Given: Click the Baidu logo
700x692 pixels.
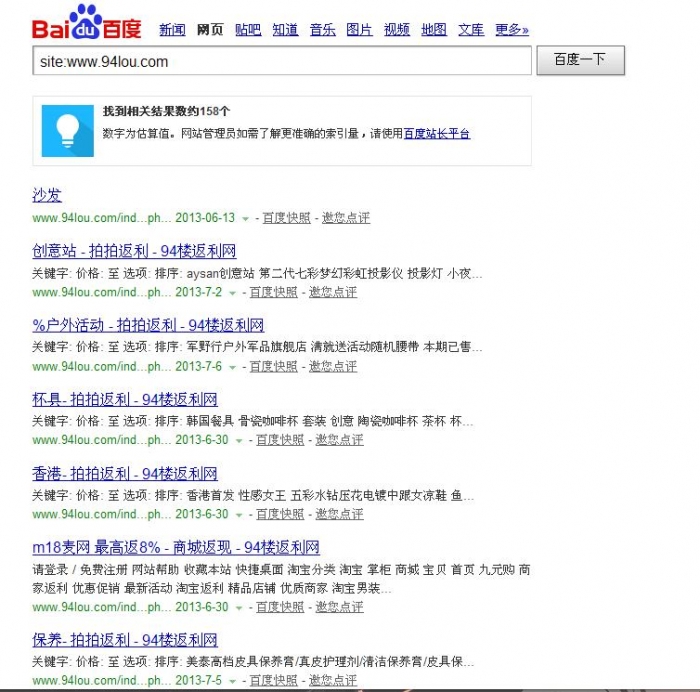Looking at the screenshot, I should [87, 22].
